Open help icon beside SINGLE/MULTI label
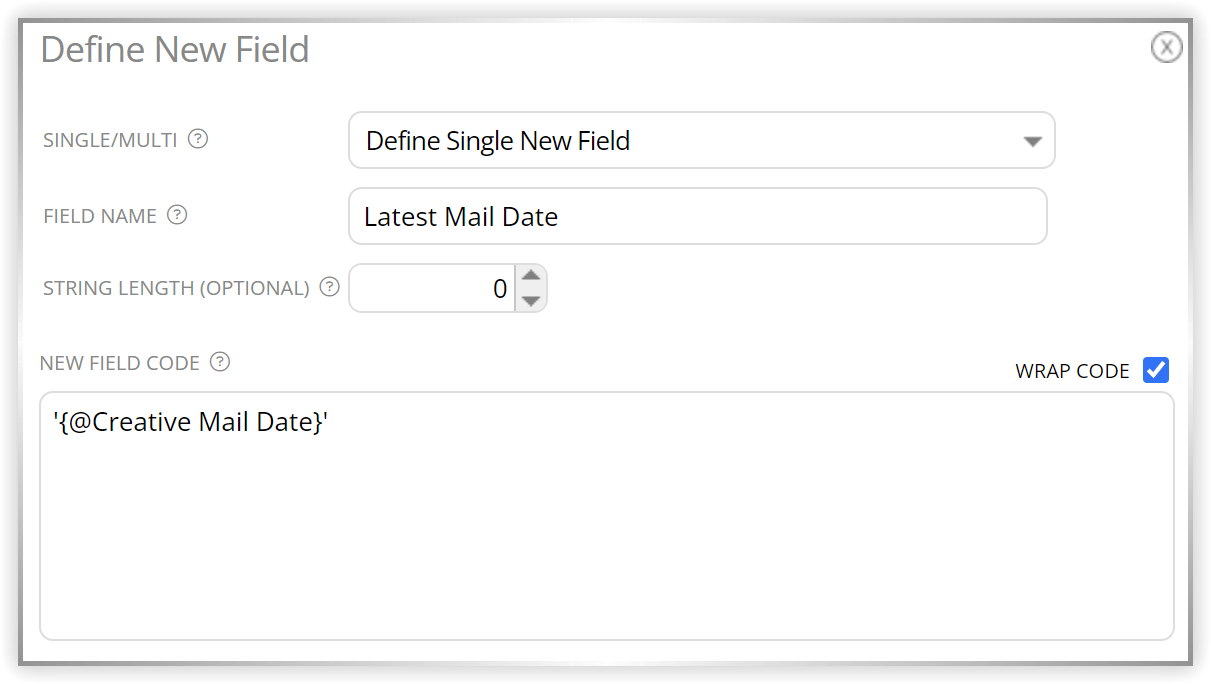Viewport: 1211px width, 684px height. [x=198, y=139]
